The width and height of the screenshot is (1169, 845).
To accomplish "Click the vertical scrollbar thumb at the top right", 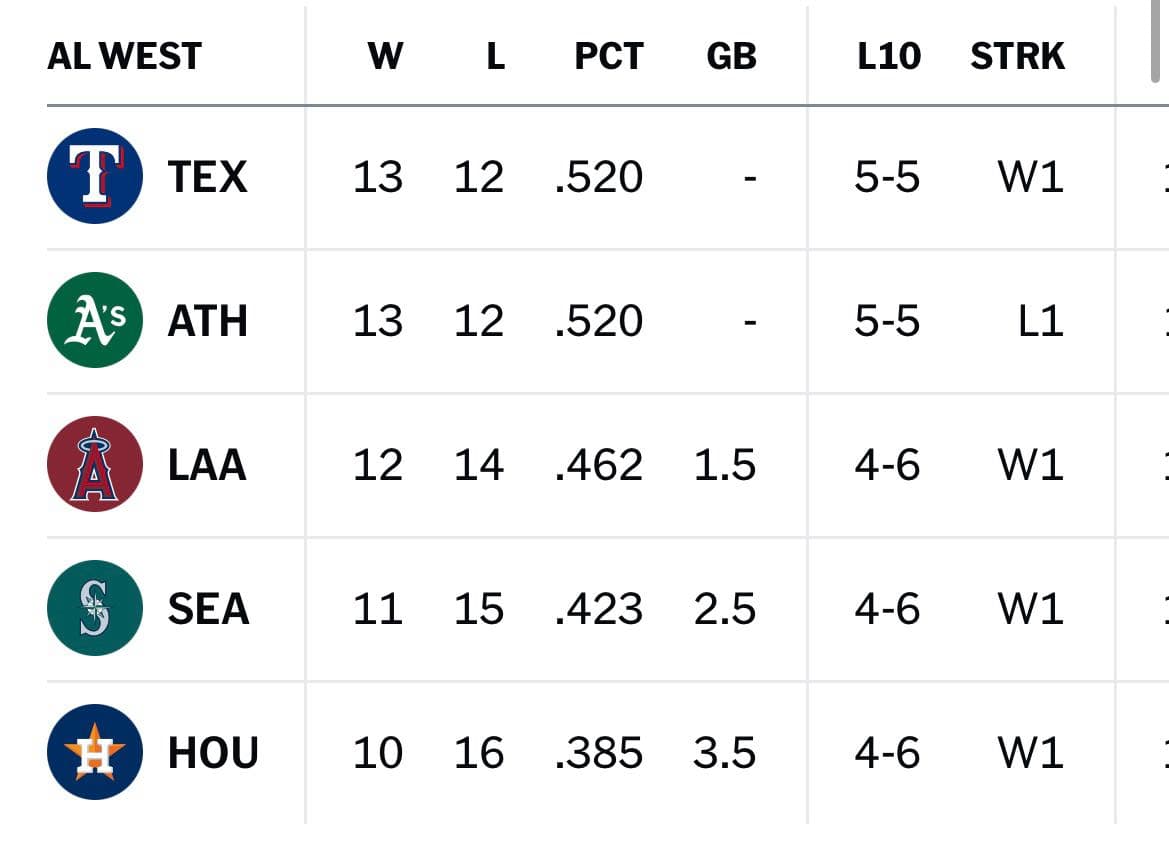I will point(1156,43).
